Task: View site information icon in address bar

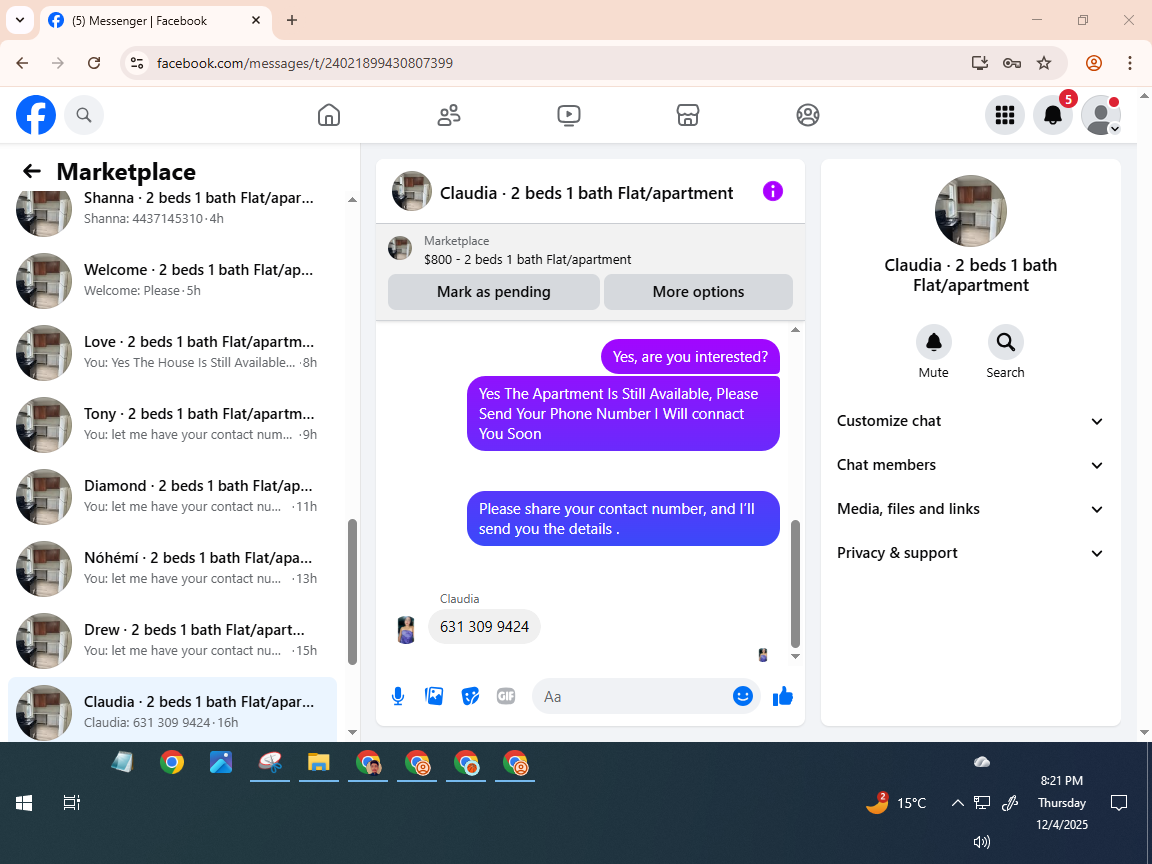Action: pyautogui.click(x=137, y=63)
